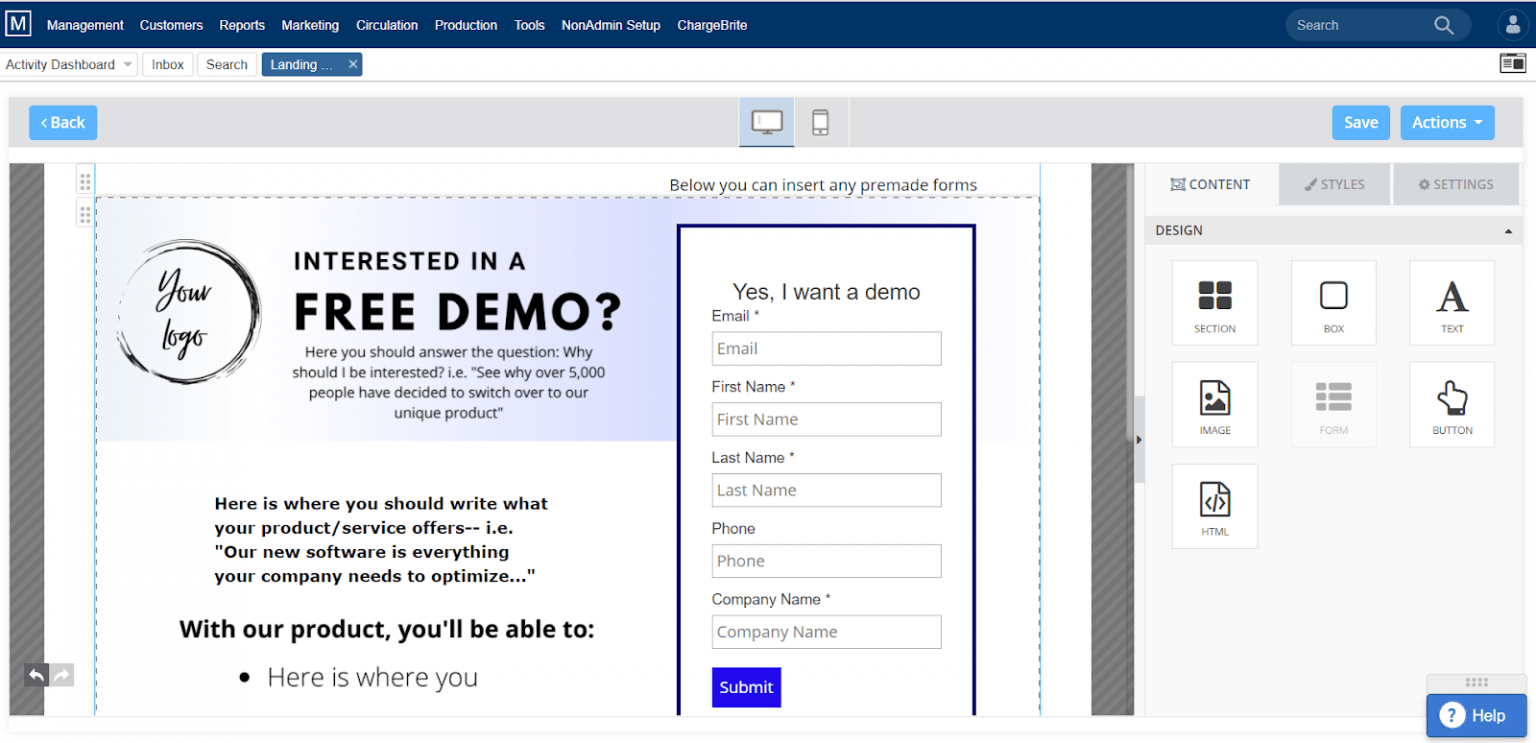
Task: Insert an Image element
Action: tap(1214, 404)
